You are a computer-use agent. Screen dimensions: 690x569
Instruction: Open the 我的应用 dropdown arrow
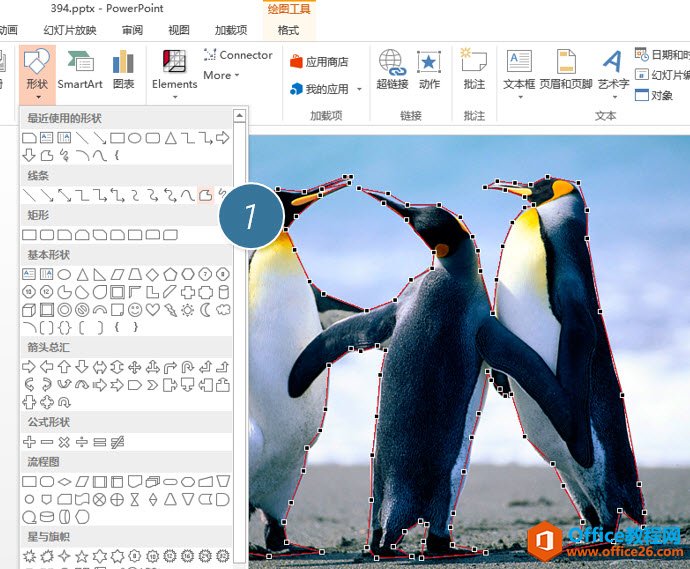(x=357, y=90)
